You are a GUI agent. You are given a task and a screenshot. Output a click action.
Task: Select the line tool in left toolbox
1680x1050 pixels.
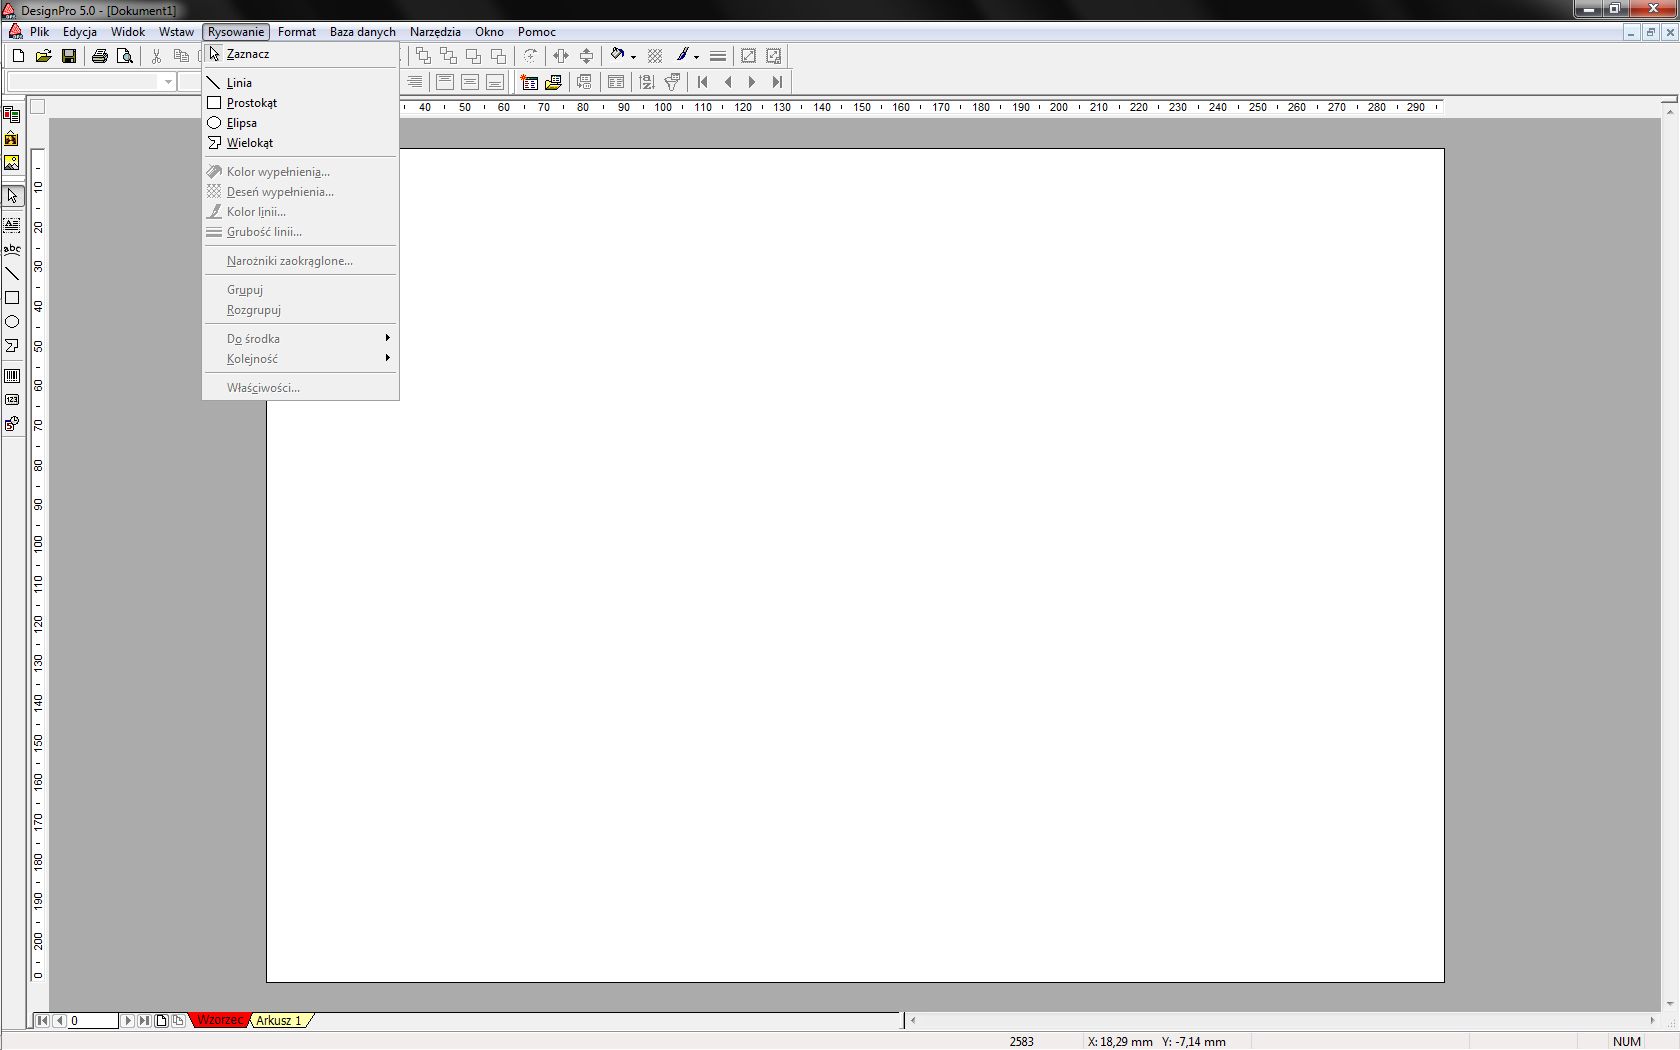click(x=12, y=273)
